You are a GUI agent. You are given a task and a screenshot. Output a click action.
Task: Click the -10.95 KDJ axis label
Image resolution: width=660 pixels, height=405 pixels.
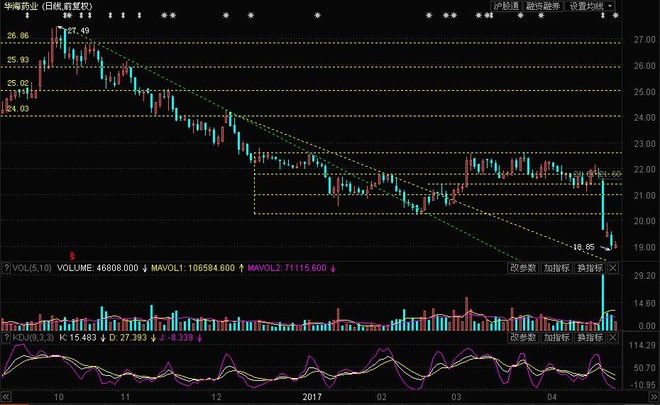(x=642, y=384)
